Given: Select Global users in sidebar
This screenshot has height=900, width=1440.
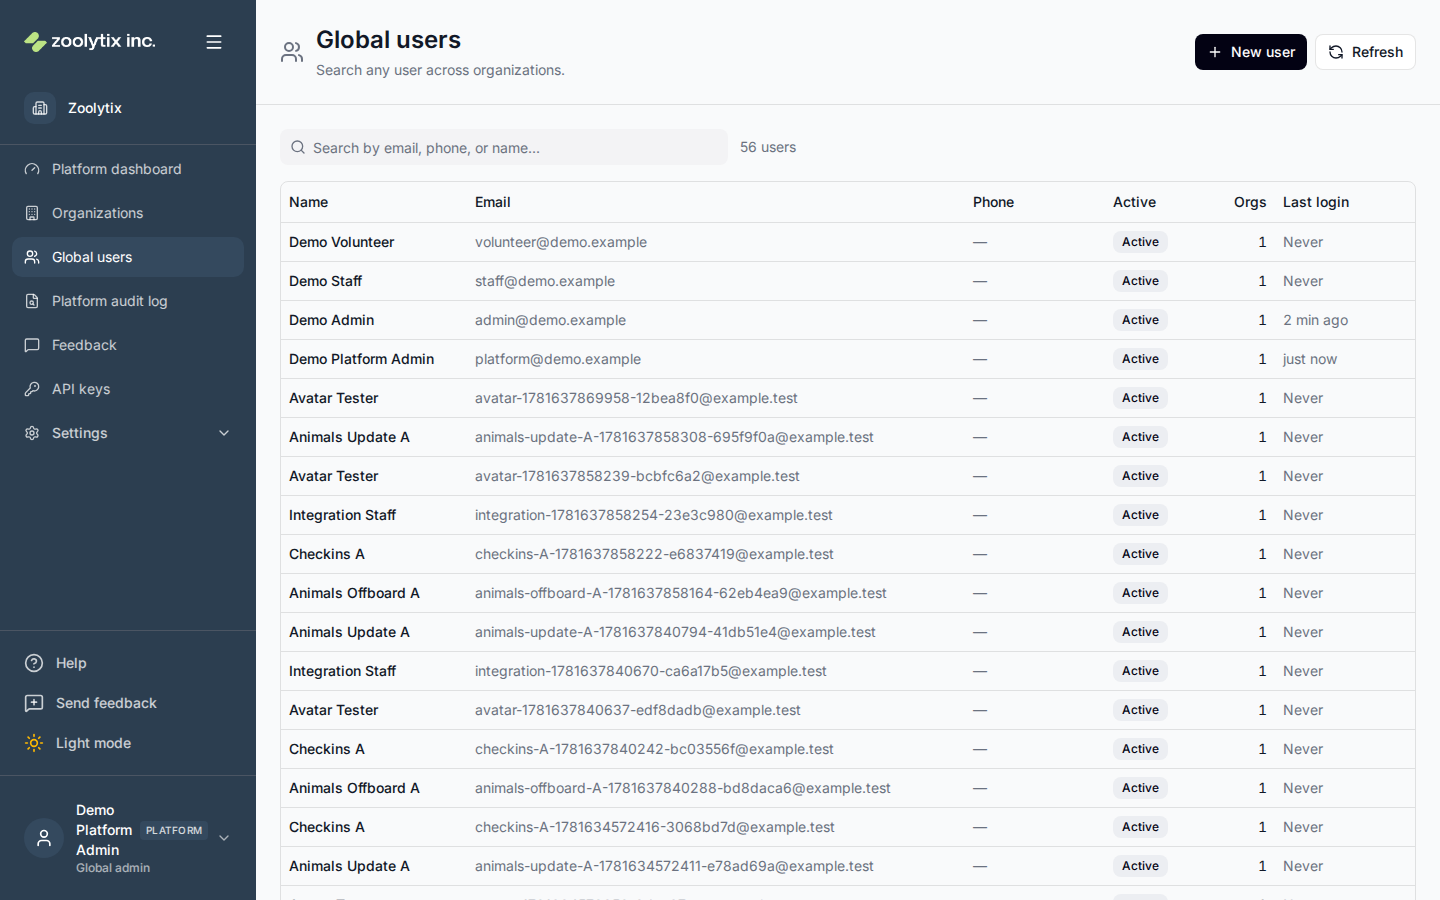Looking at the screenshot, I should coord(128,257).
